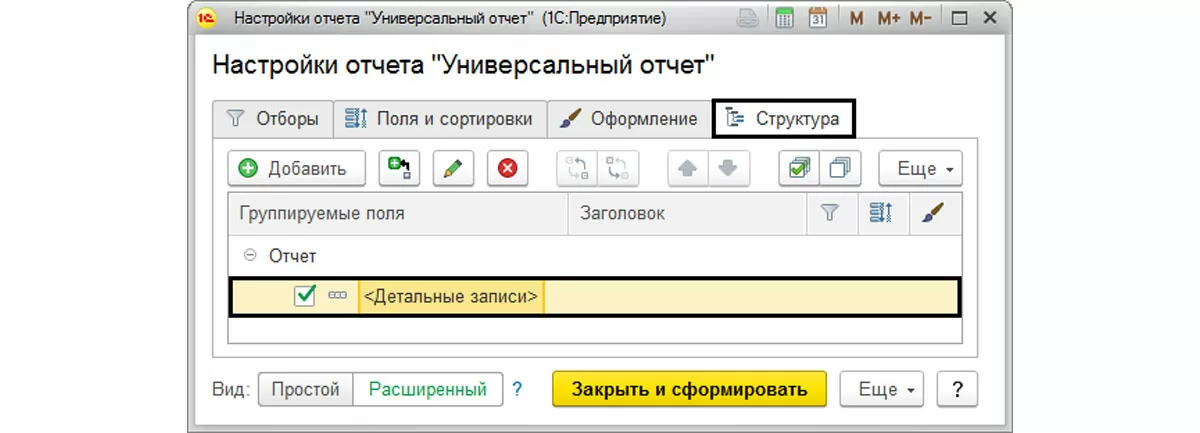Click the Закрыть и сформировать button

(x=690, y=389)
